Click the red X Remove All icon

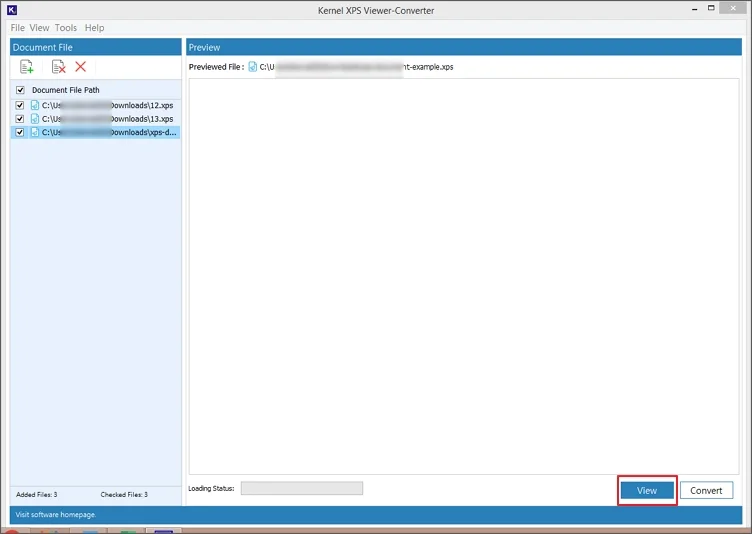click(x=81, y=67)
